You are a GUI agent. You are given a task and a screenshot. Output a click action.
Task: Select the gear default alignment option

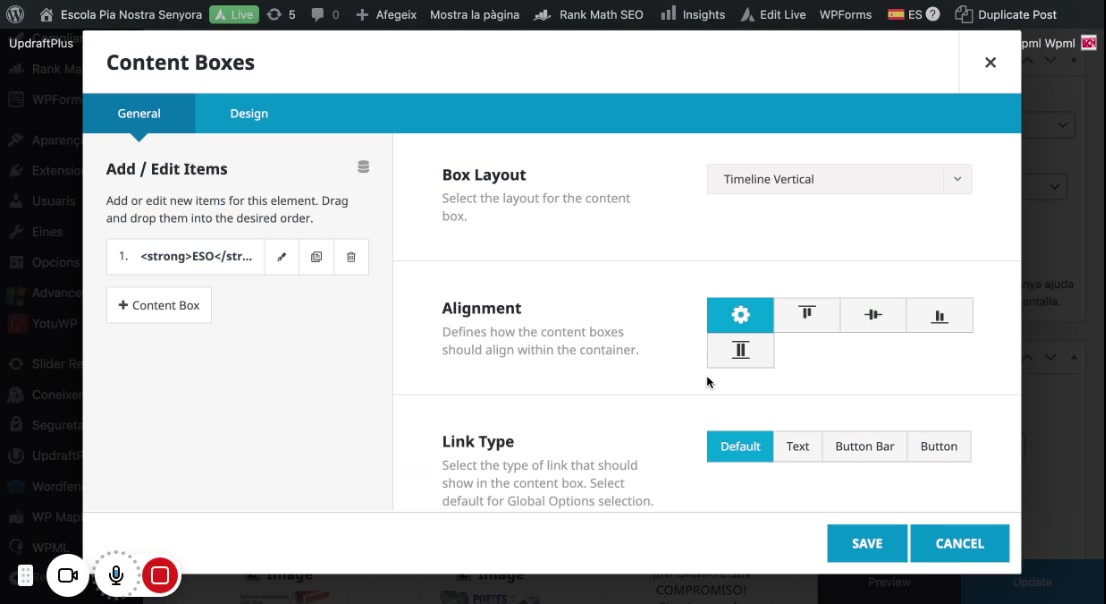click(x=740, y=315)
